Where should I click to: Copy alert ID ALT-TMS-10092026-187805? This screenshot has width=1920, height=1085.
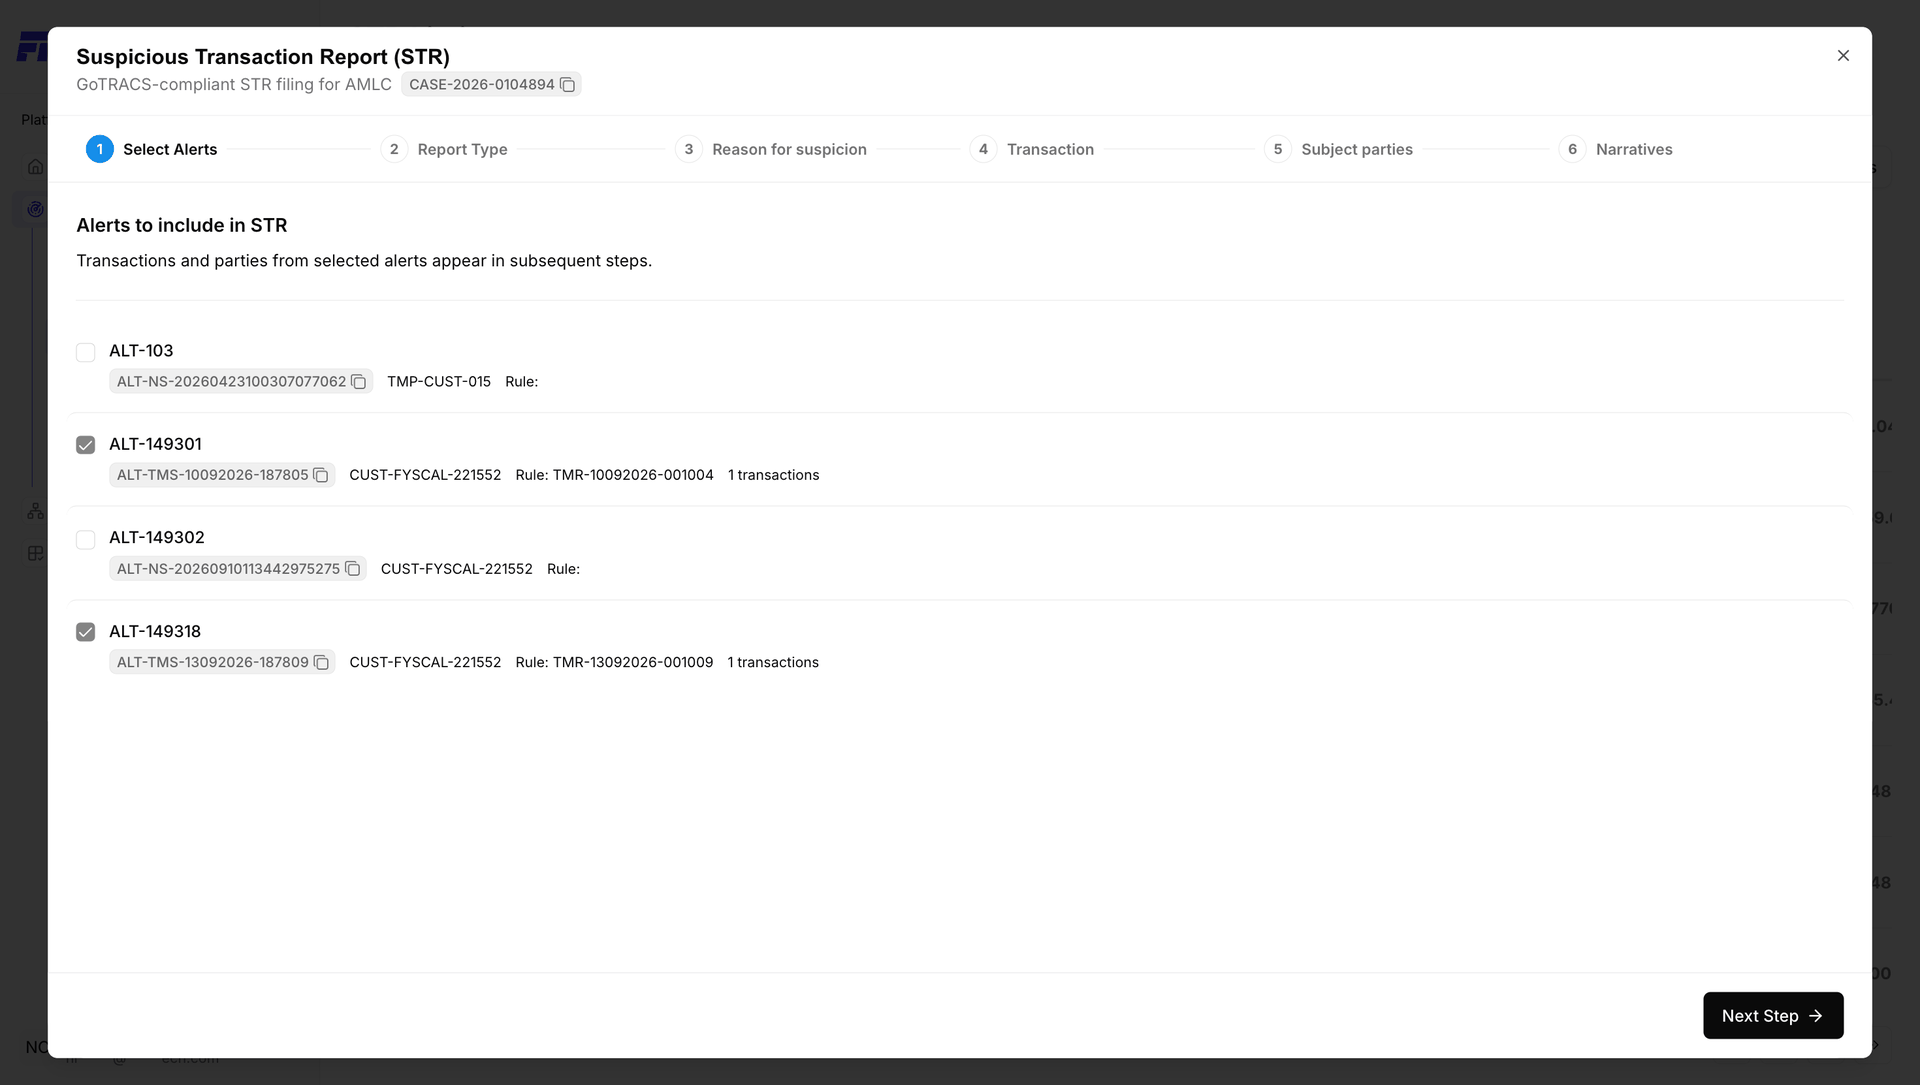click(320, 475)
